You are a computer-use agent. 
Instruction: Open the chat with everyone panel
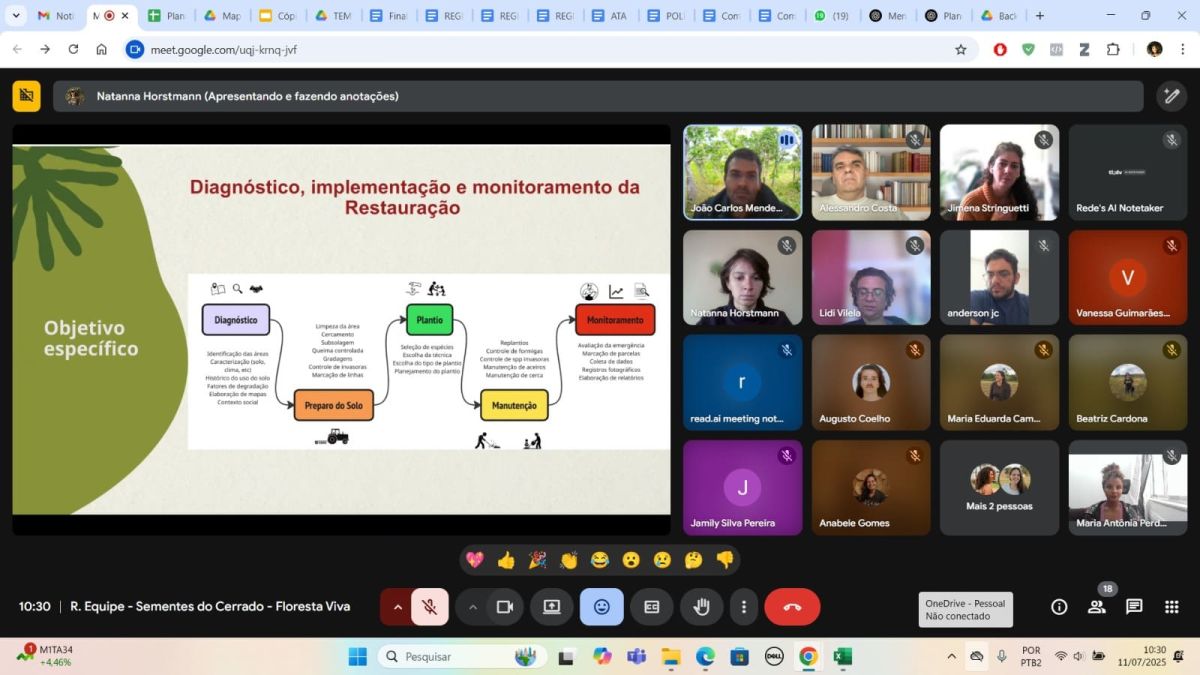tap(1134, 607)
